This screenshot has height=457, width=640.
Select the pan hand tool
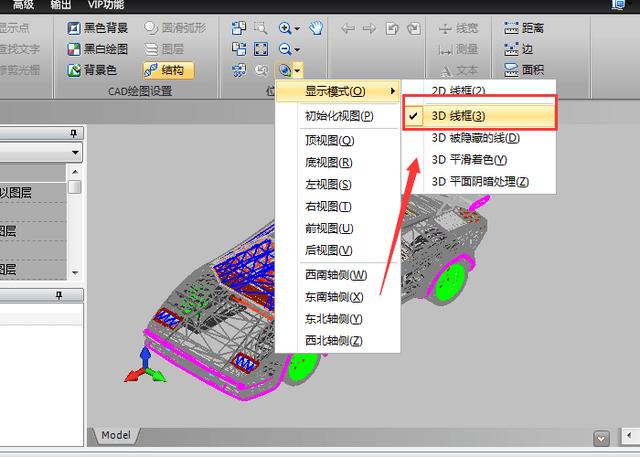(316, 28)
